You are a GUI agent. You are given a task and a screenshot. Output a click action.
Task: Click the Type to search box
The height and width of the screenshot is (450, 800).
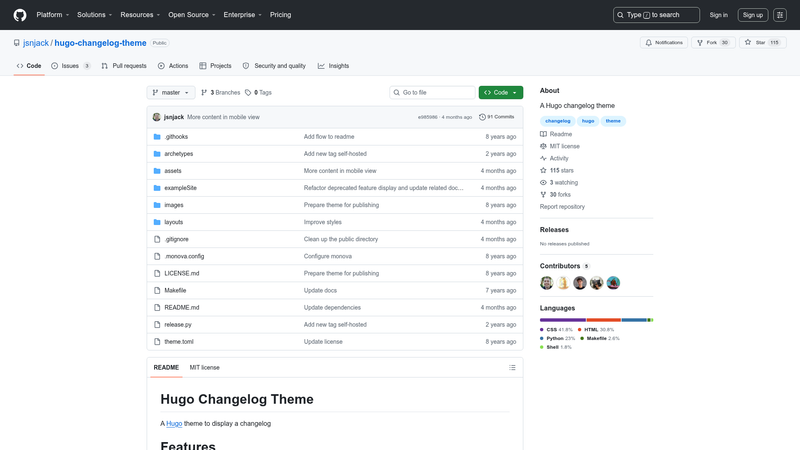(656, 15)
